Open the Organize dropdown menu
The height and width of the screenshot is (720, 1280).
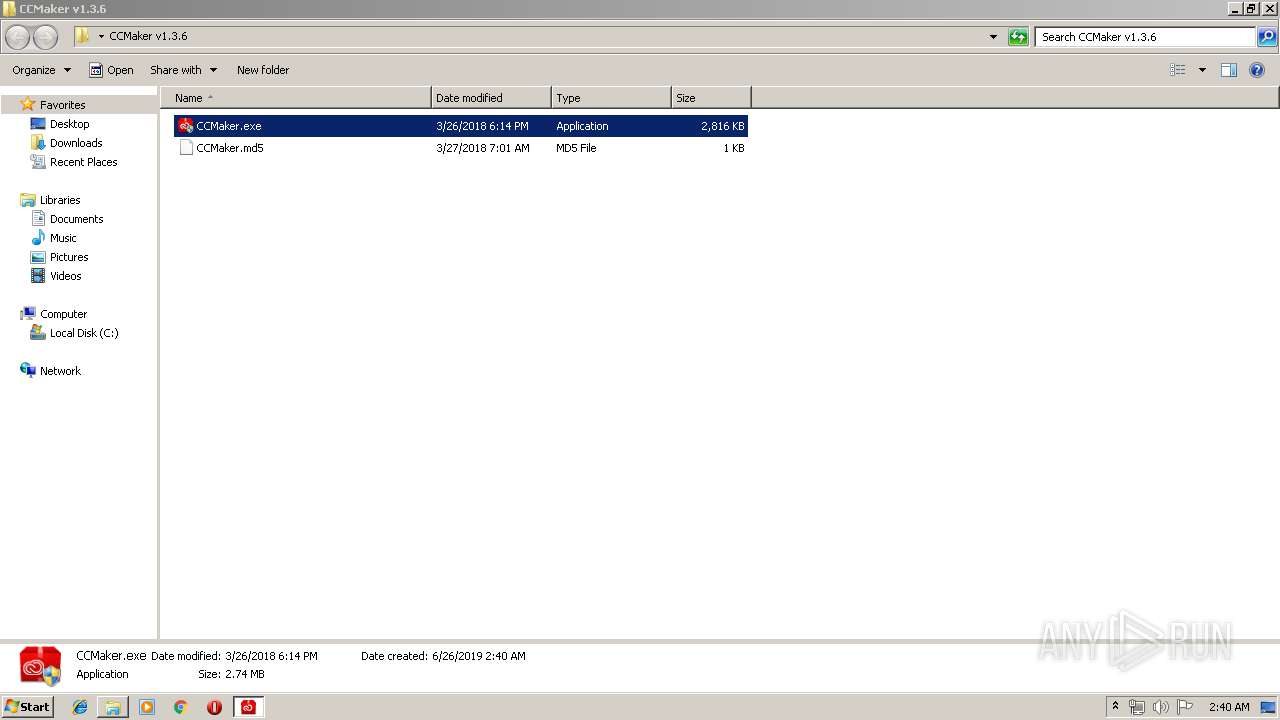click(x=41, y=70)
